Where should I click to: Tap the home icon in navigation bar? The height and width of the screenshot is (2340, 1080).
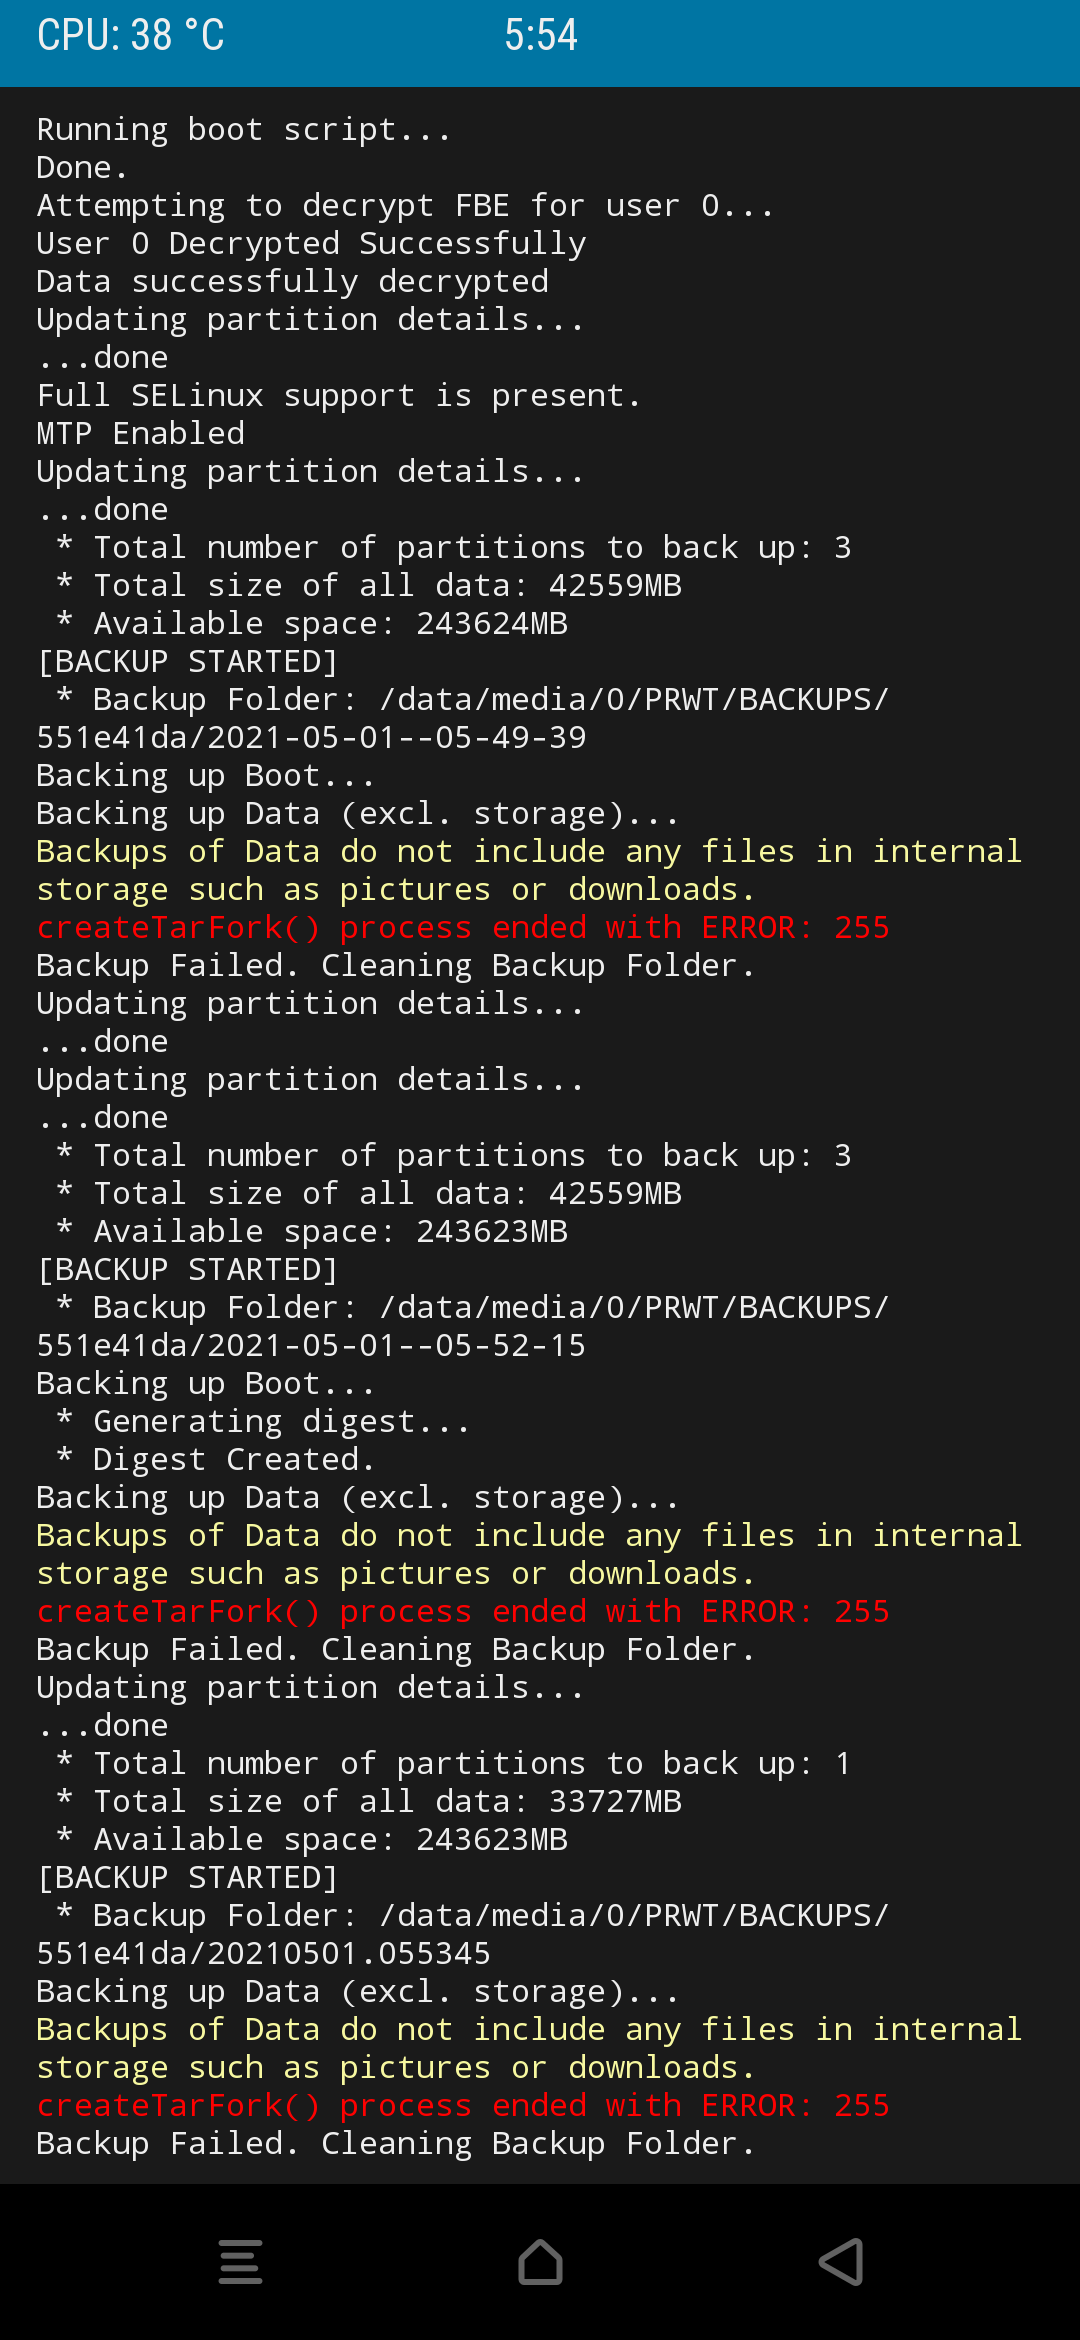tap(540, 2262)
